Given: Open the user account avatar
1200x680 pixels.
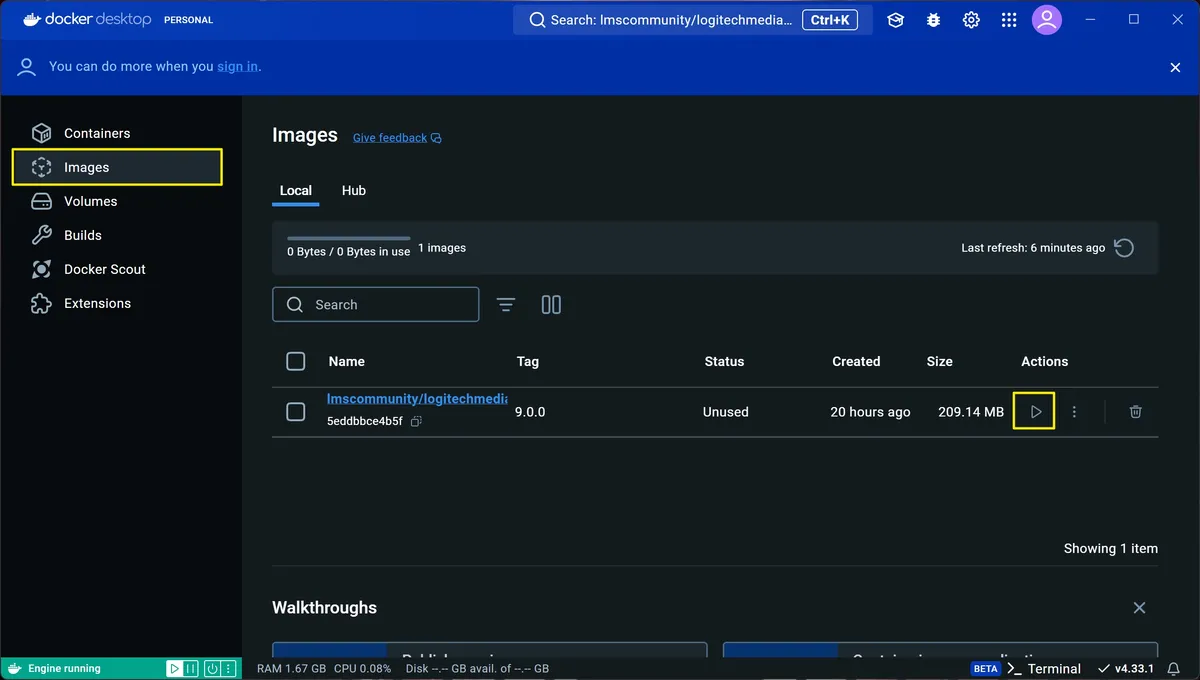Looking at the screenshot, I should (x=1047, y=20).
